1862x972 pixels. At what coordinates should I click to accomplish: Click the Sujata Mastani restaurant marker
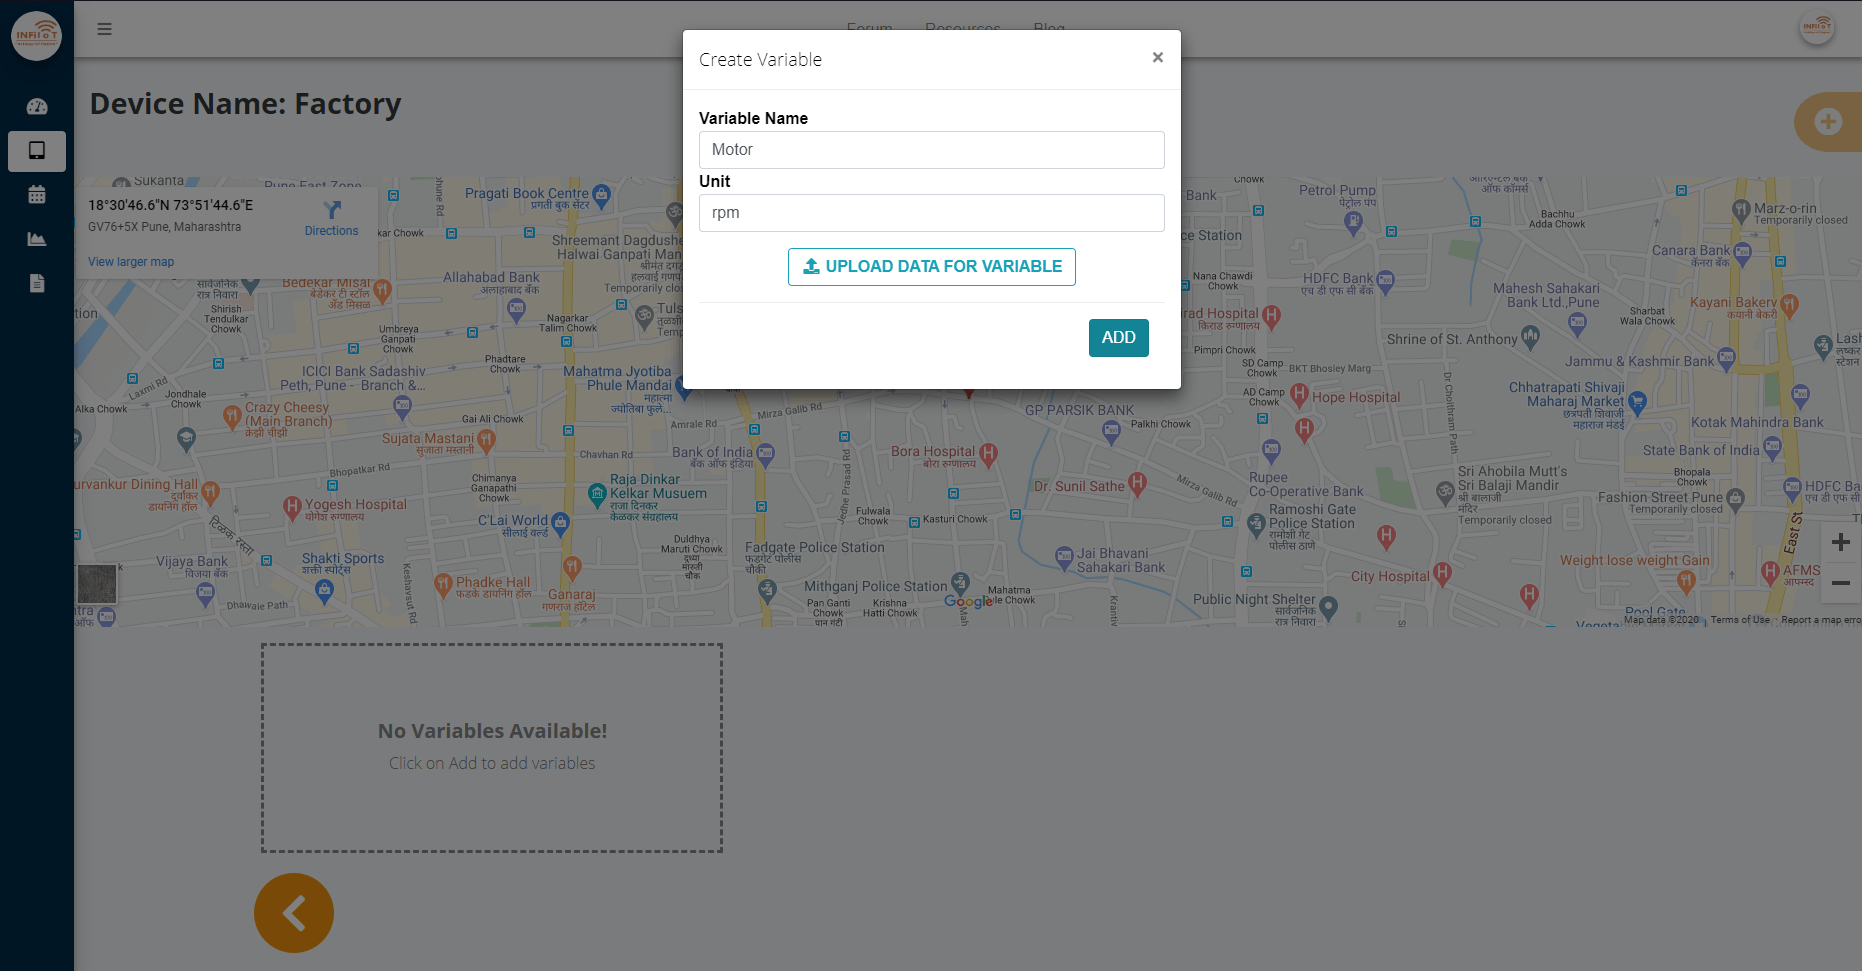(x=486, y=439)
